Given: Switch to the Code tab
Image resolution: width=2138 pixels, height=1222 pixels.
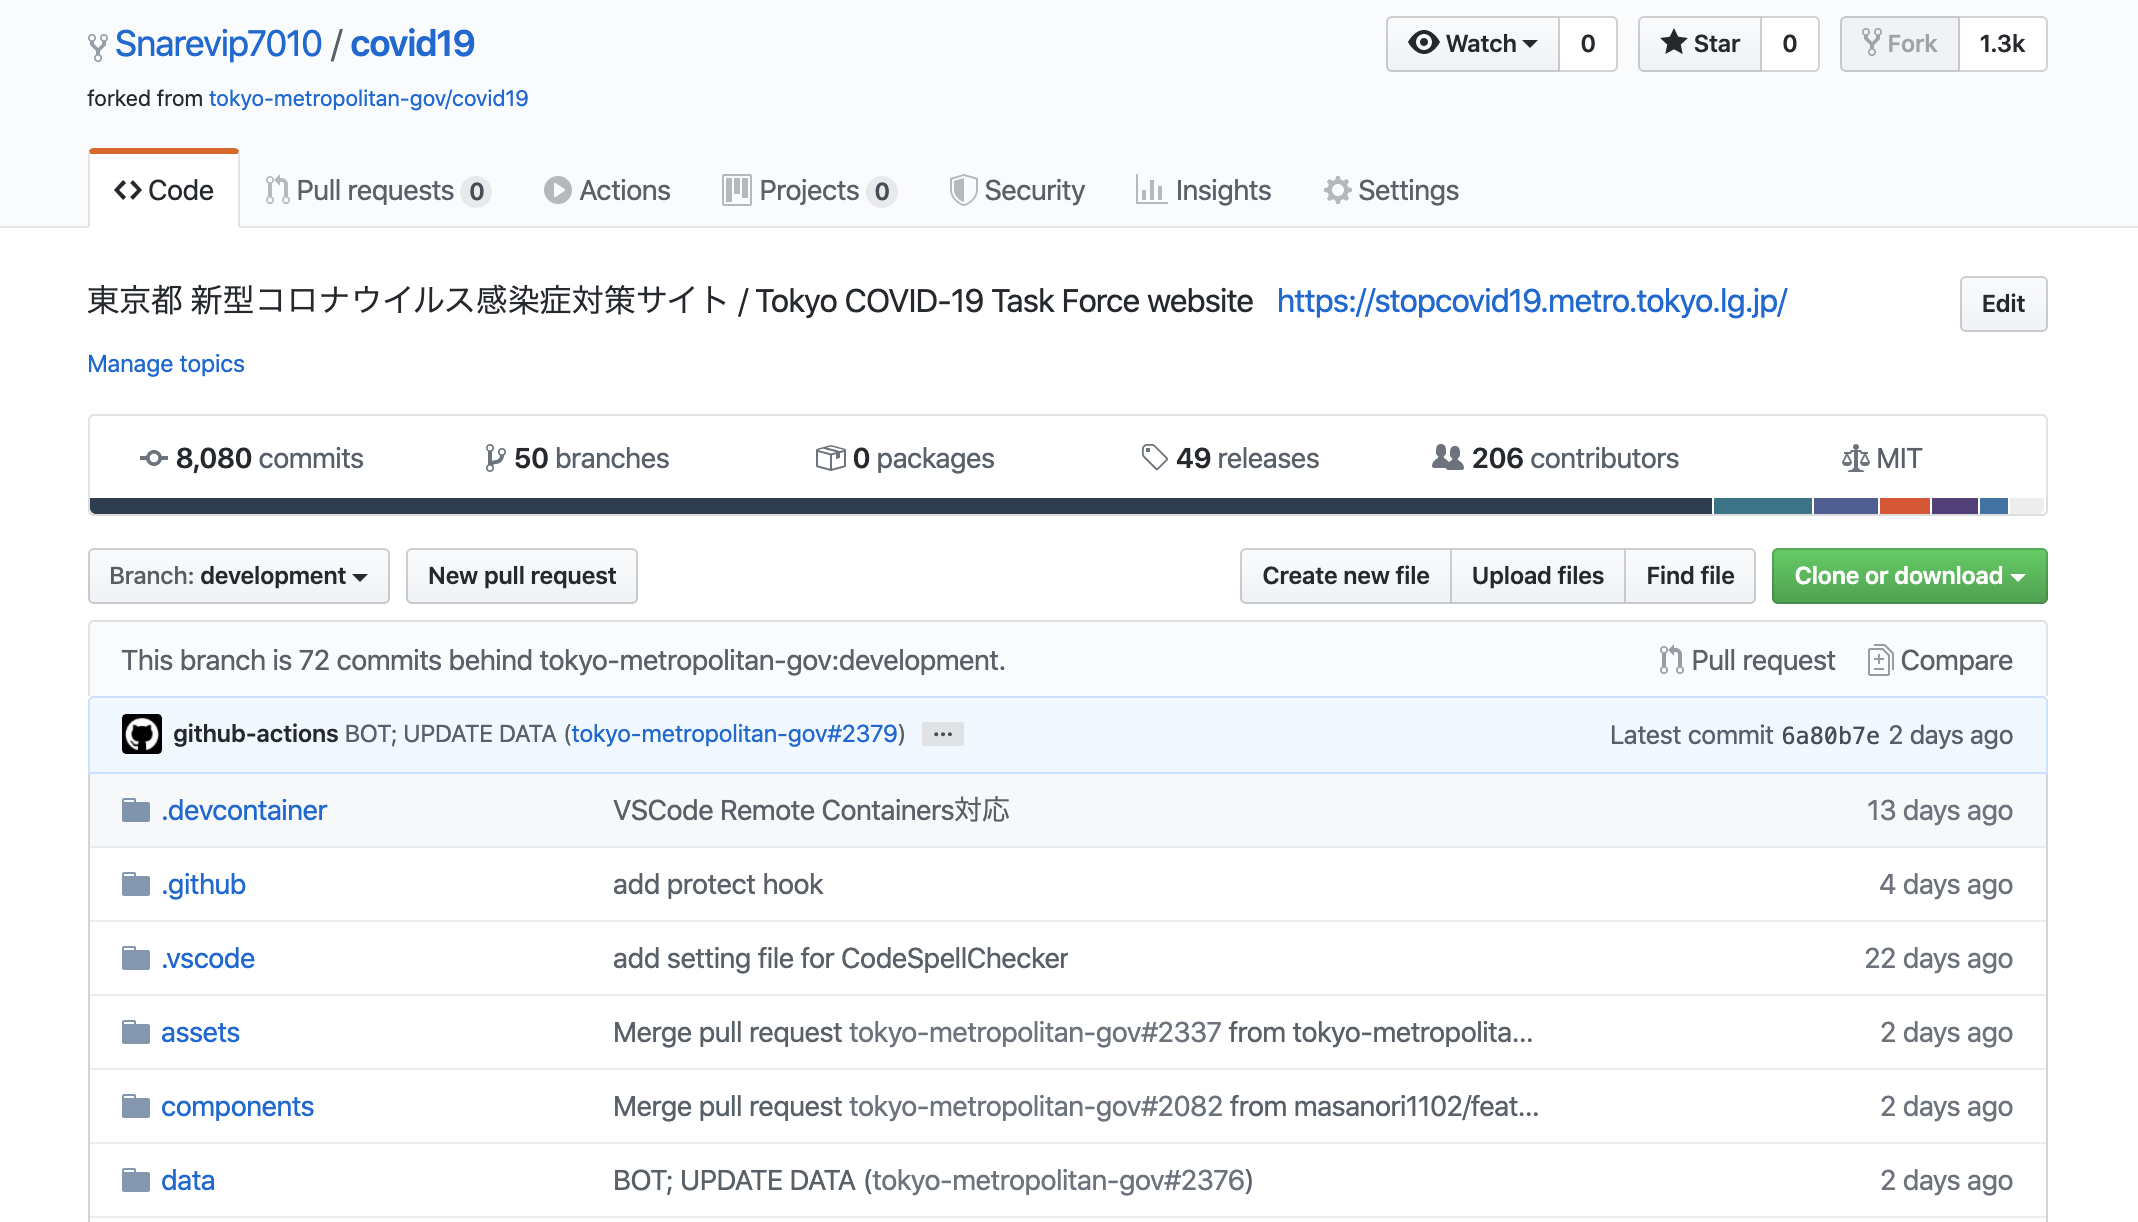Looking at the screenshot, I should pos(164,190).
